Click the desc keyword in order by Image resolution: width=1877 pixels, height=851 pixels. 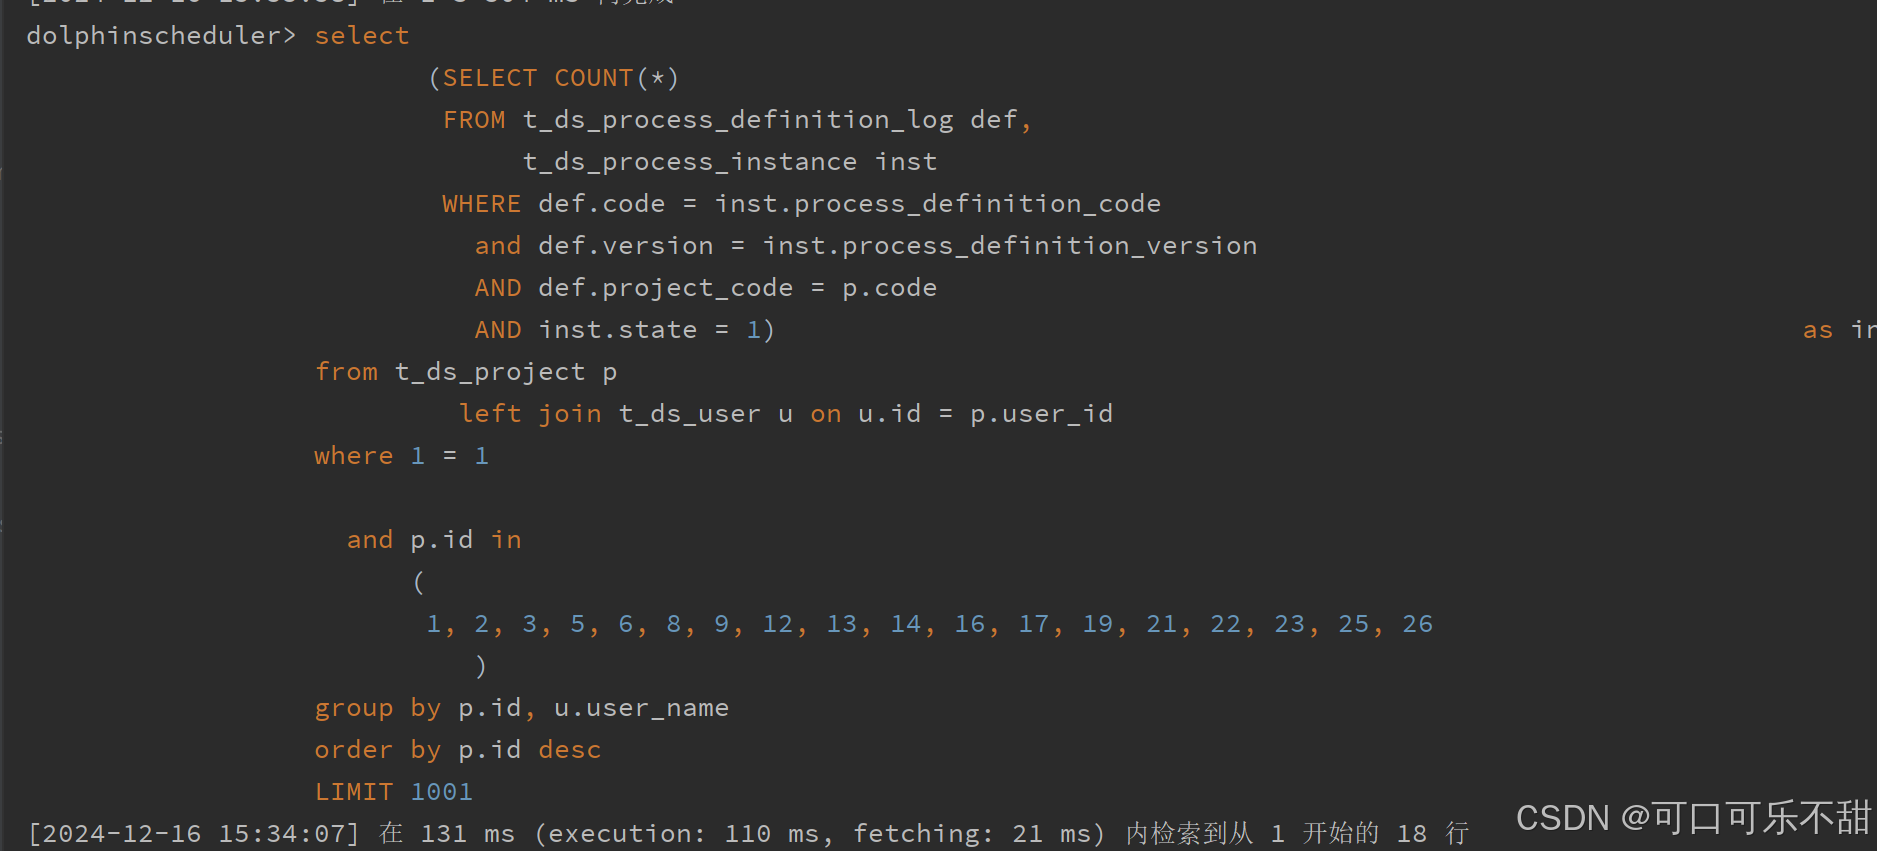point(569,750)
